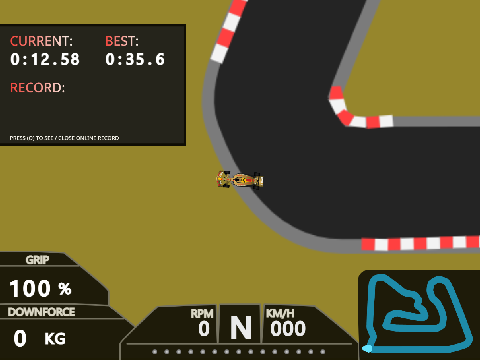The image size is (480, 360).
Task: Click the 100 % grip value
Action: pos(40,288)
